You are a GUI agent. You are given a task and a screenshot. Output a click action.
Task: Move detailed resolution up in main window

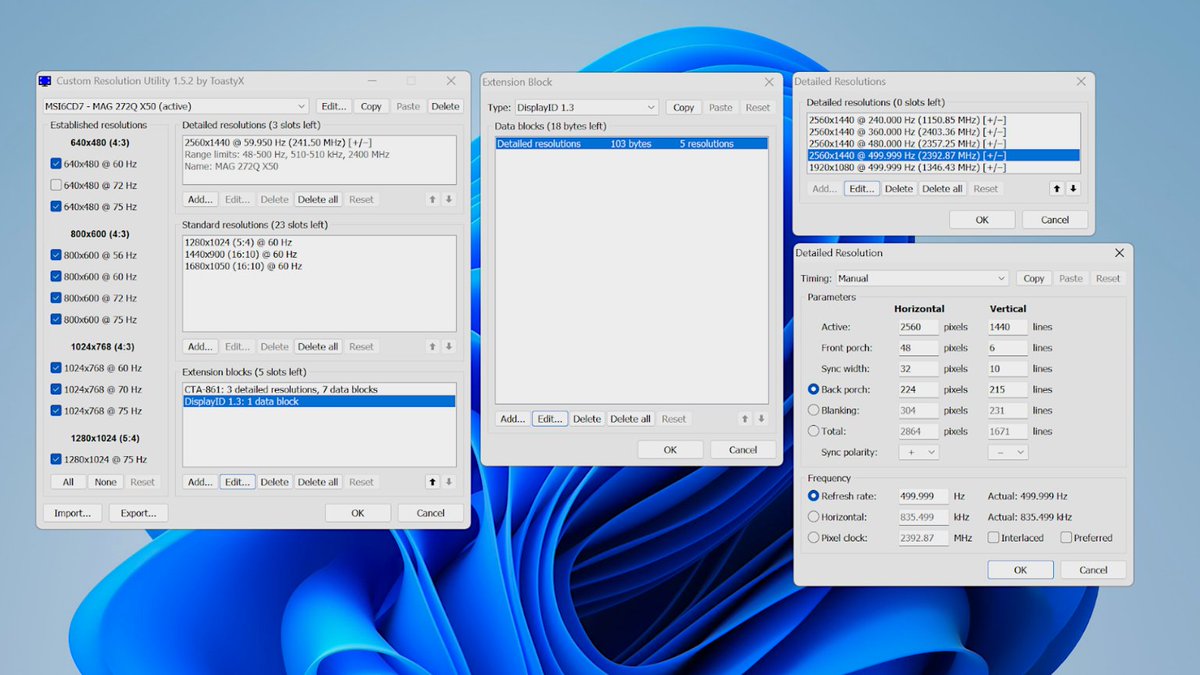coord(433,199)
